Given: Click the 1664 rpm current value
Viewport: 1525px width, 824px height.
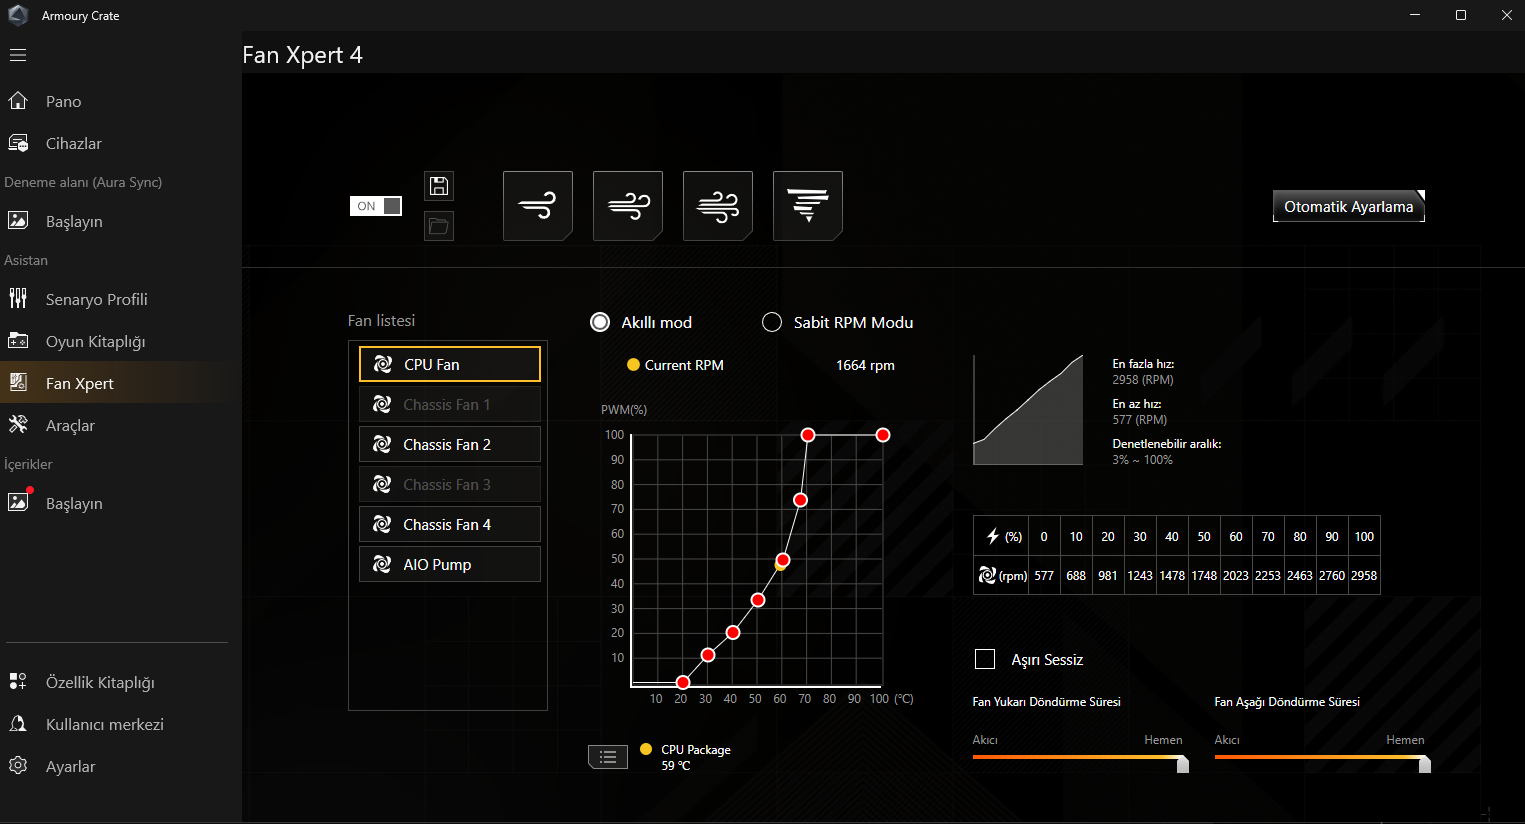Looking at the screenshot, I should (x=865, y=365).
